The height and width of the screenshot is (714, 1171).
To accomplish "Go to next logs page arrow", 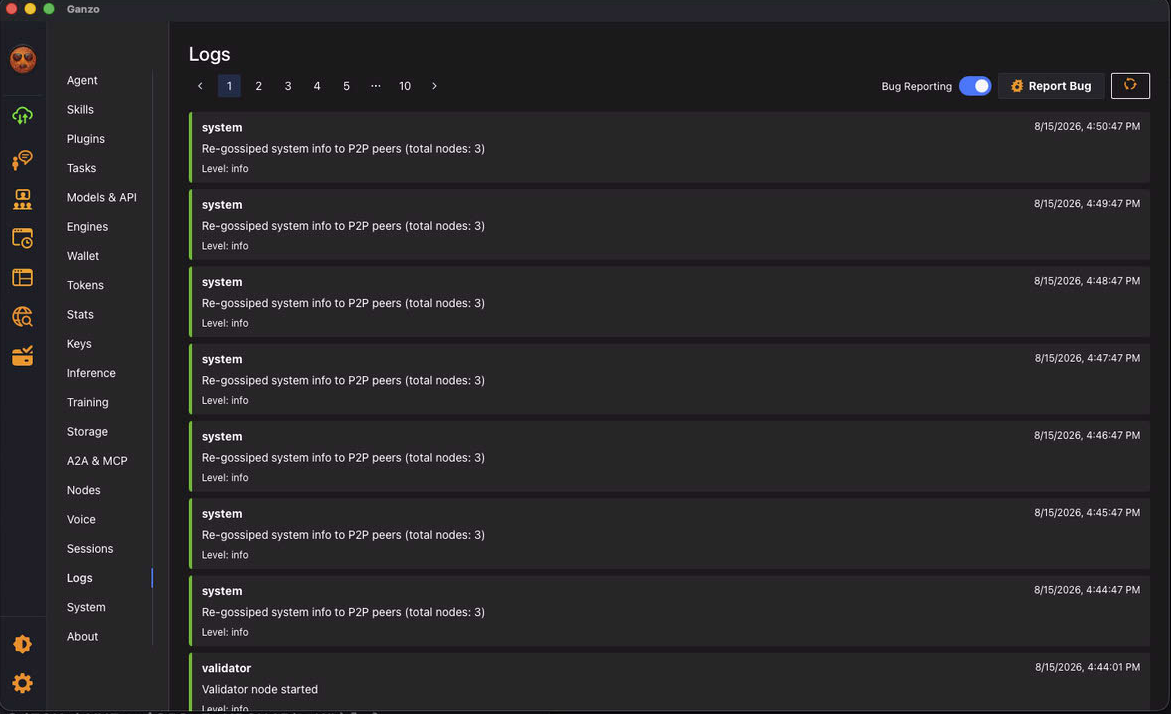I will pyautogui.click(x=434, y=86).
